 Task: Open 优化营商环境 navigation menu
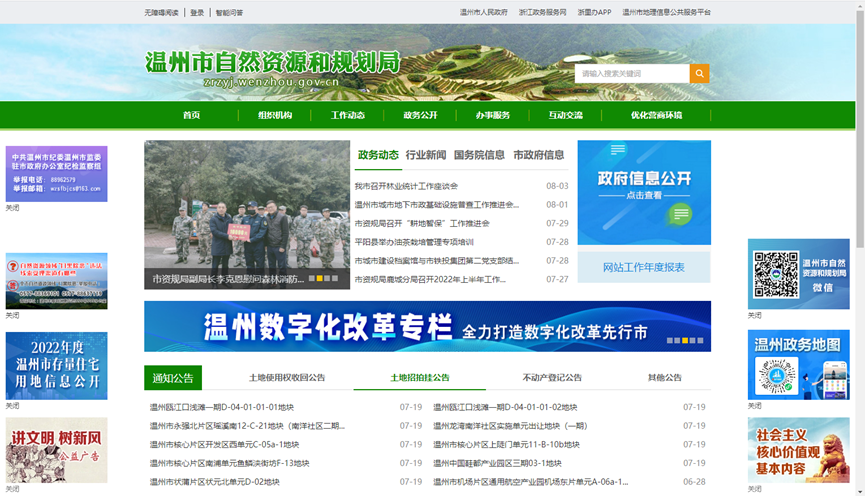click(656, 115)
